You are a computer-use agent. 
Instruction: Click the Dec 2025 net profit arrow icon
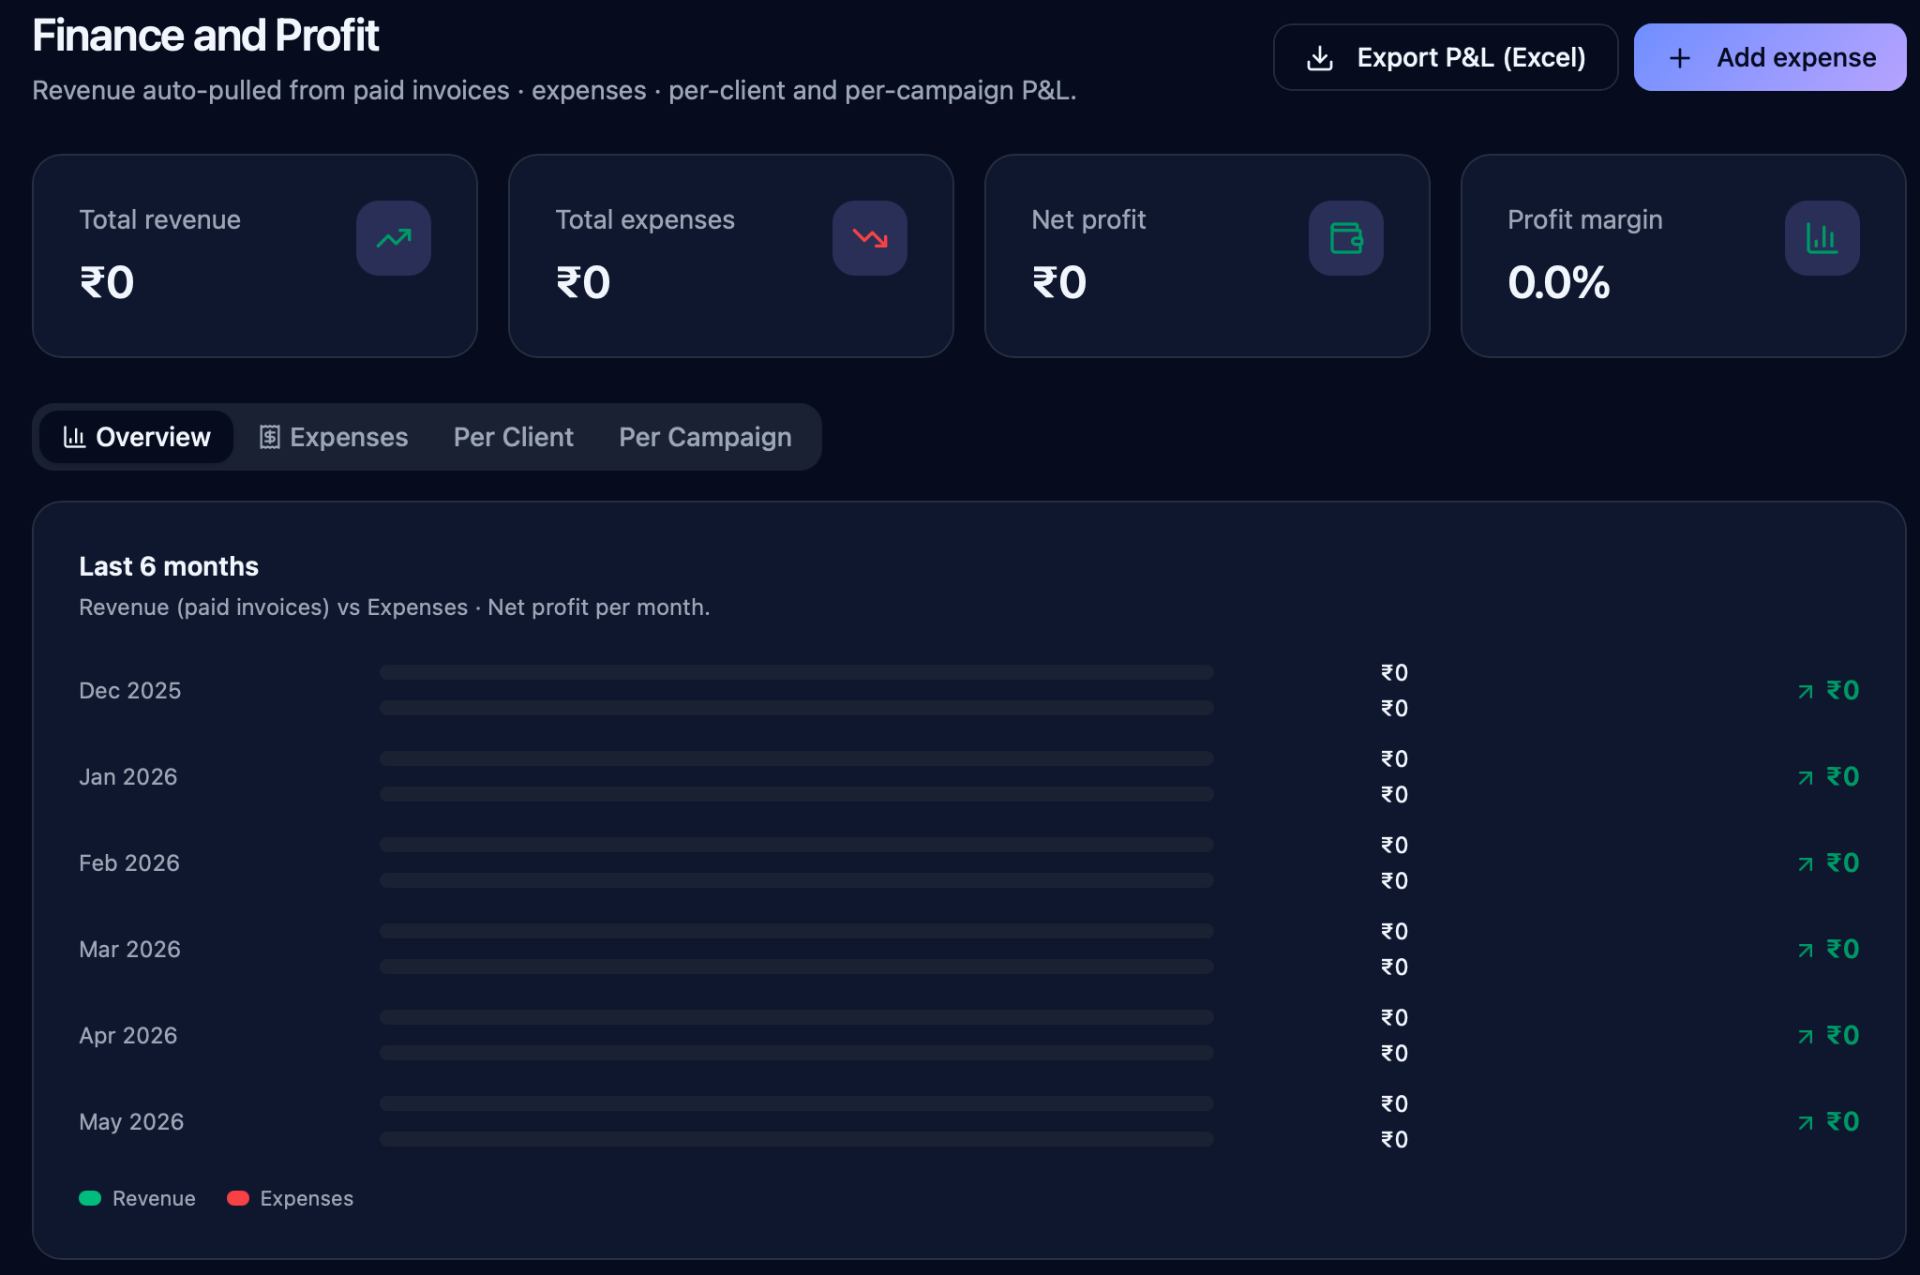pyautogui.click(x=1805, y=692)
